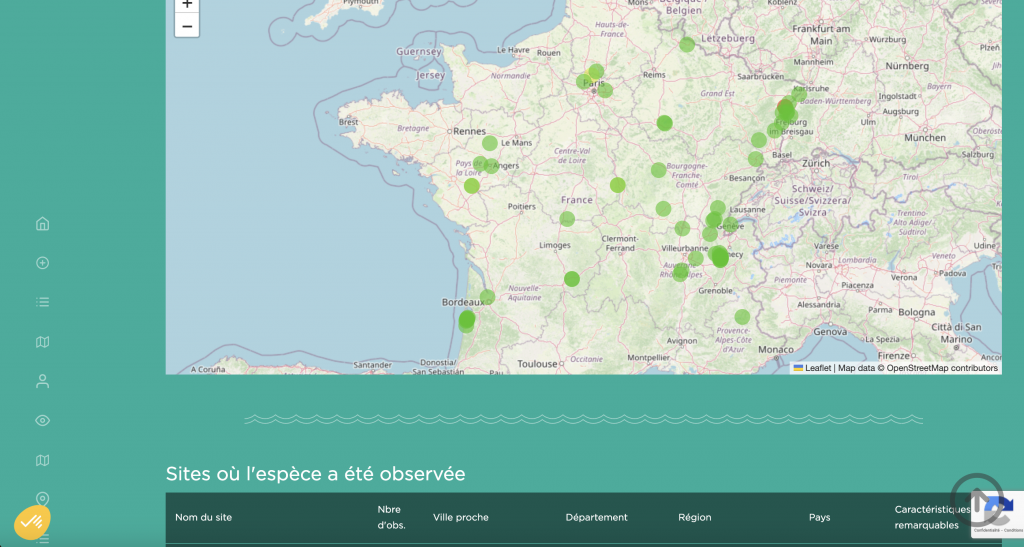Select the observation marker near Le Mans
Image resolution: width=1024 pixels, height=547 pixels.
coord(490,143)
